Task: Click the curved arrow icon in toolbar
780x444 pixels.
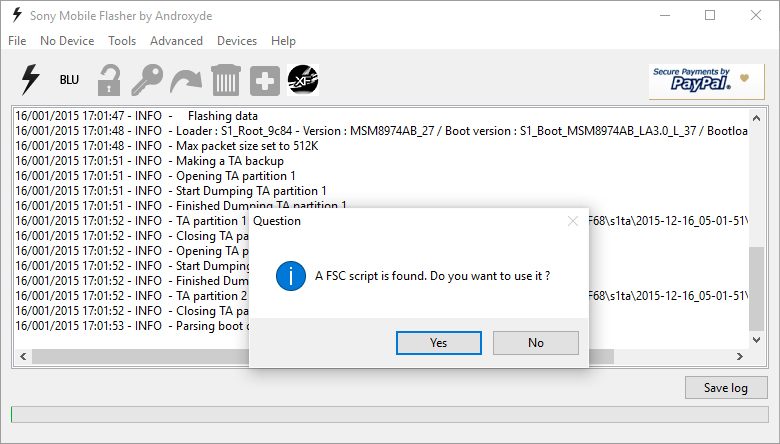Action: [186, 80]
